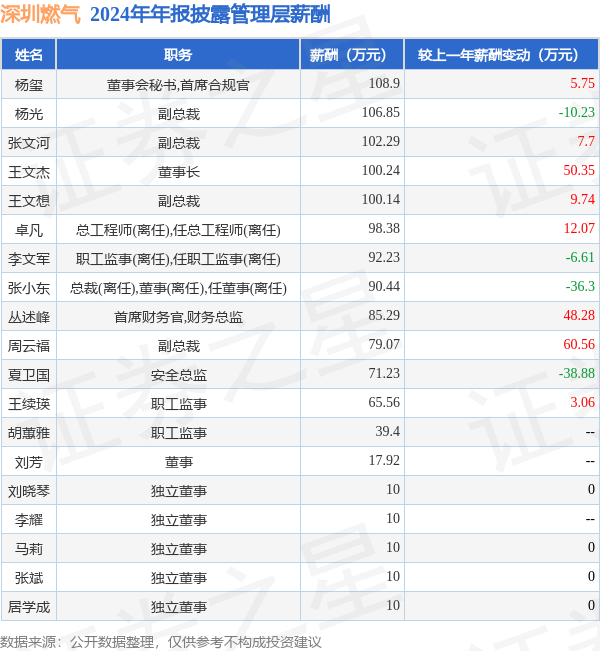Select the name 居学成
The width and height of the screenshot is (600, 651).
point(29,607)
